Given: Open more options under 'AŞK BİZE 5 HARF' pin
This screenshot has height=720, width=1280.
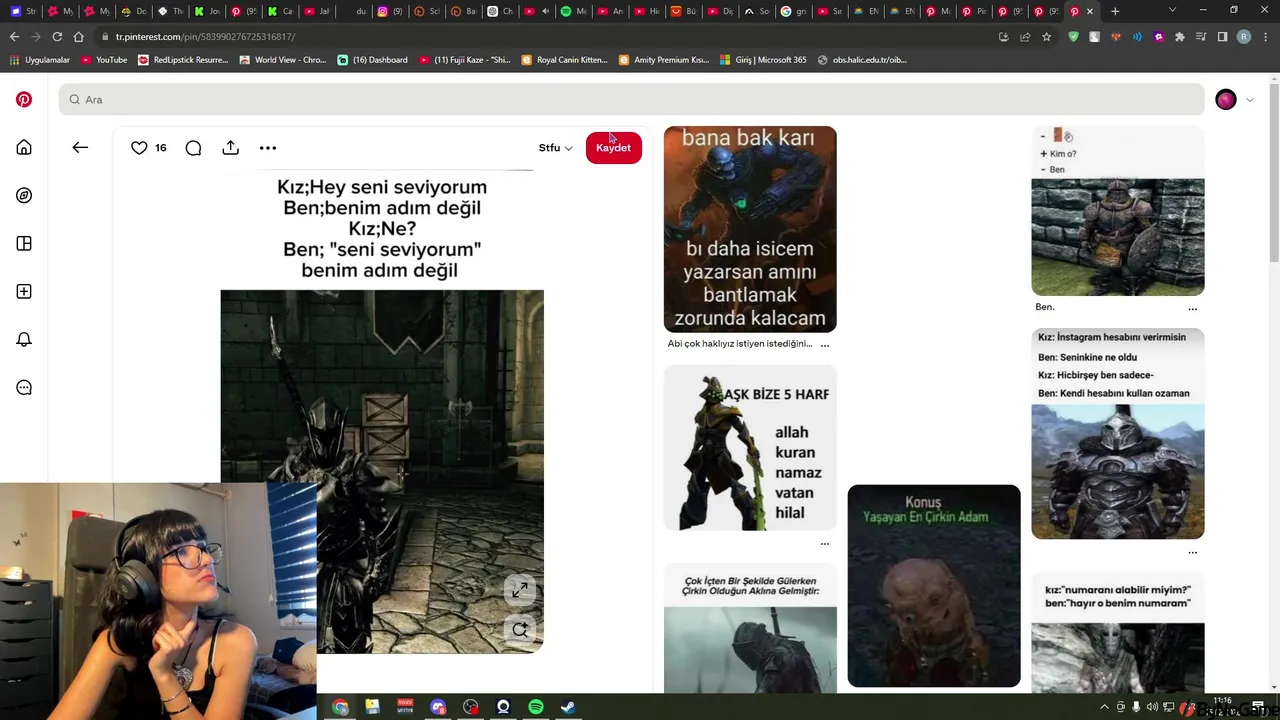Looking at the screenshot, I should pos(825,544).
